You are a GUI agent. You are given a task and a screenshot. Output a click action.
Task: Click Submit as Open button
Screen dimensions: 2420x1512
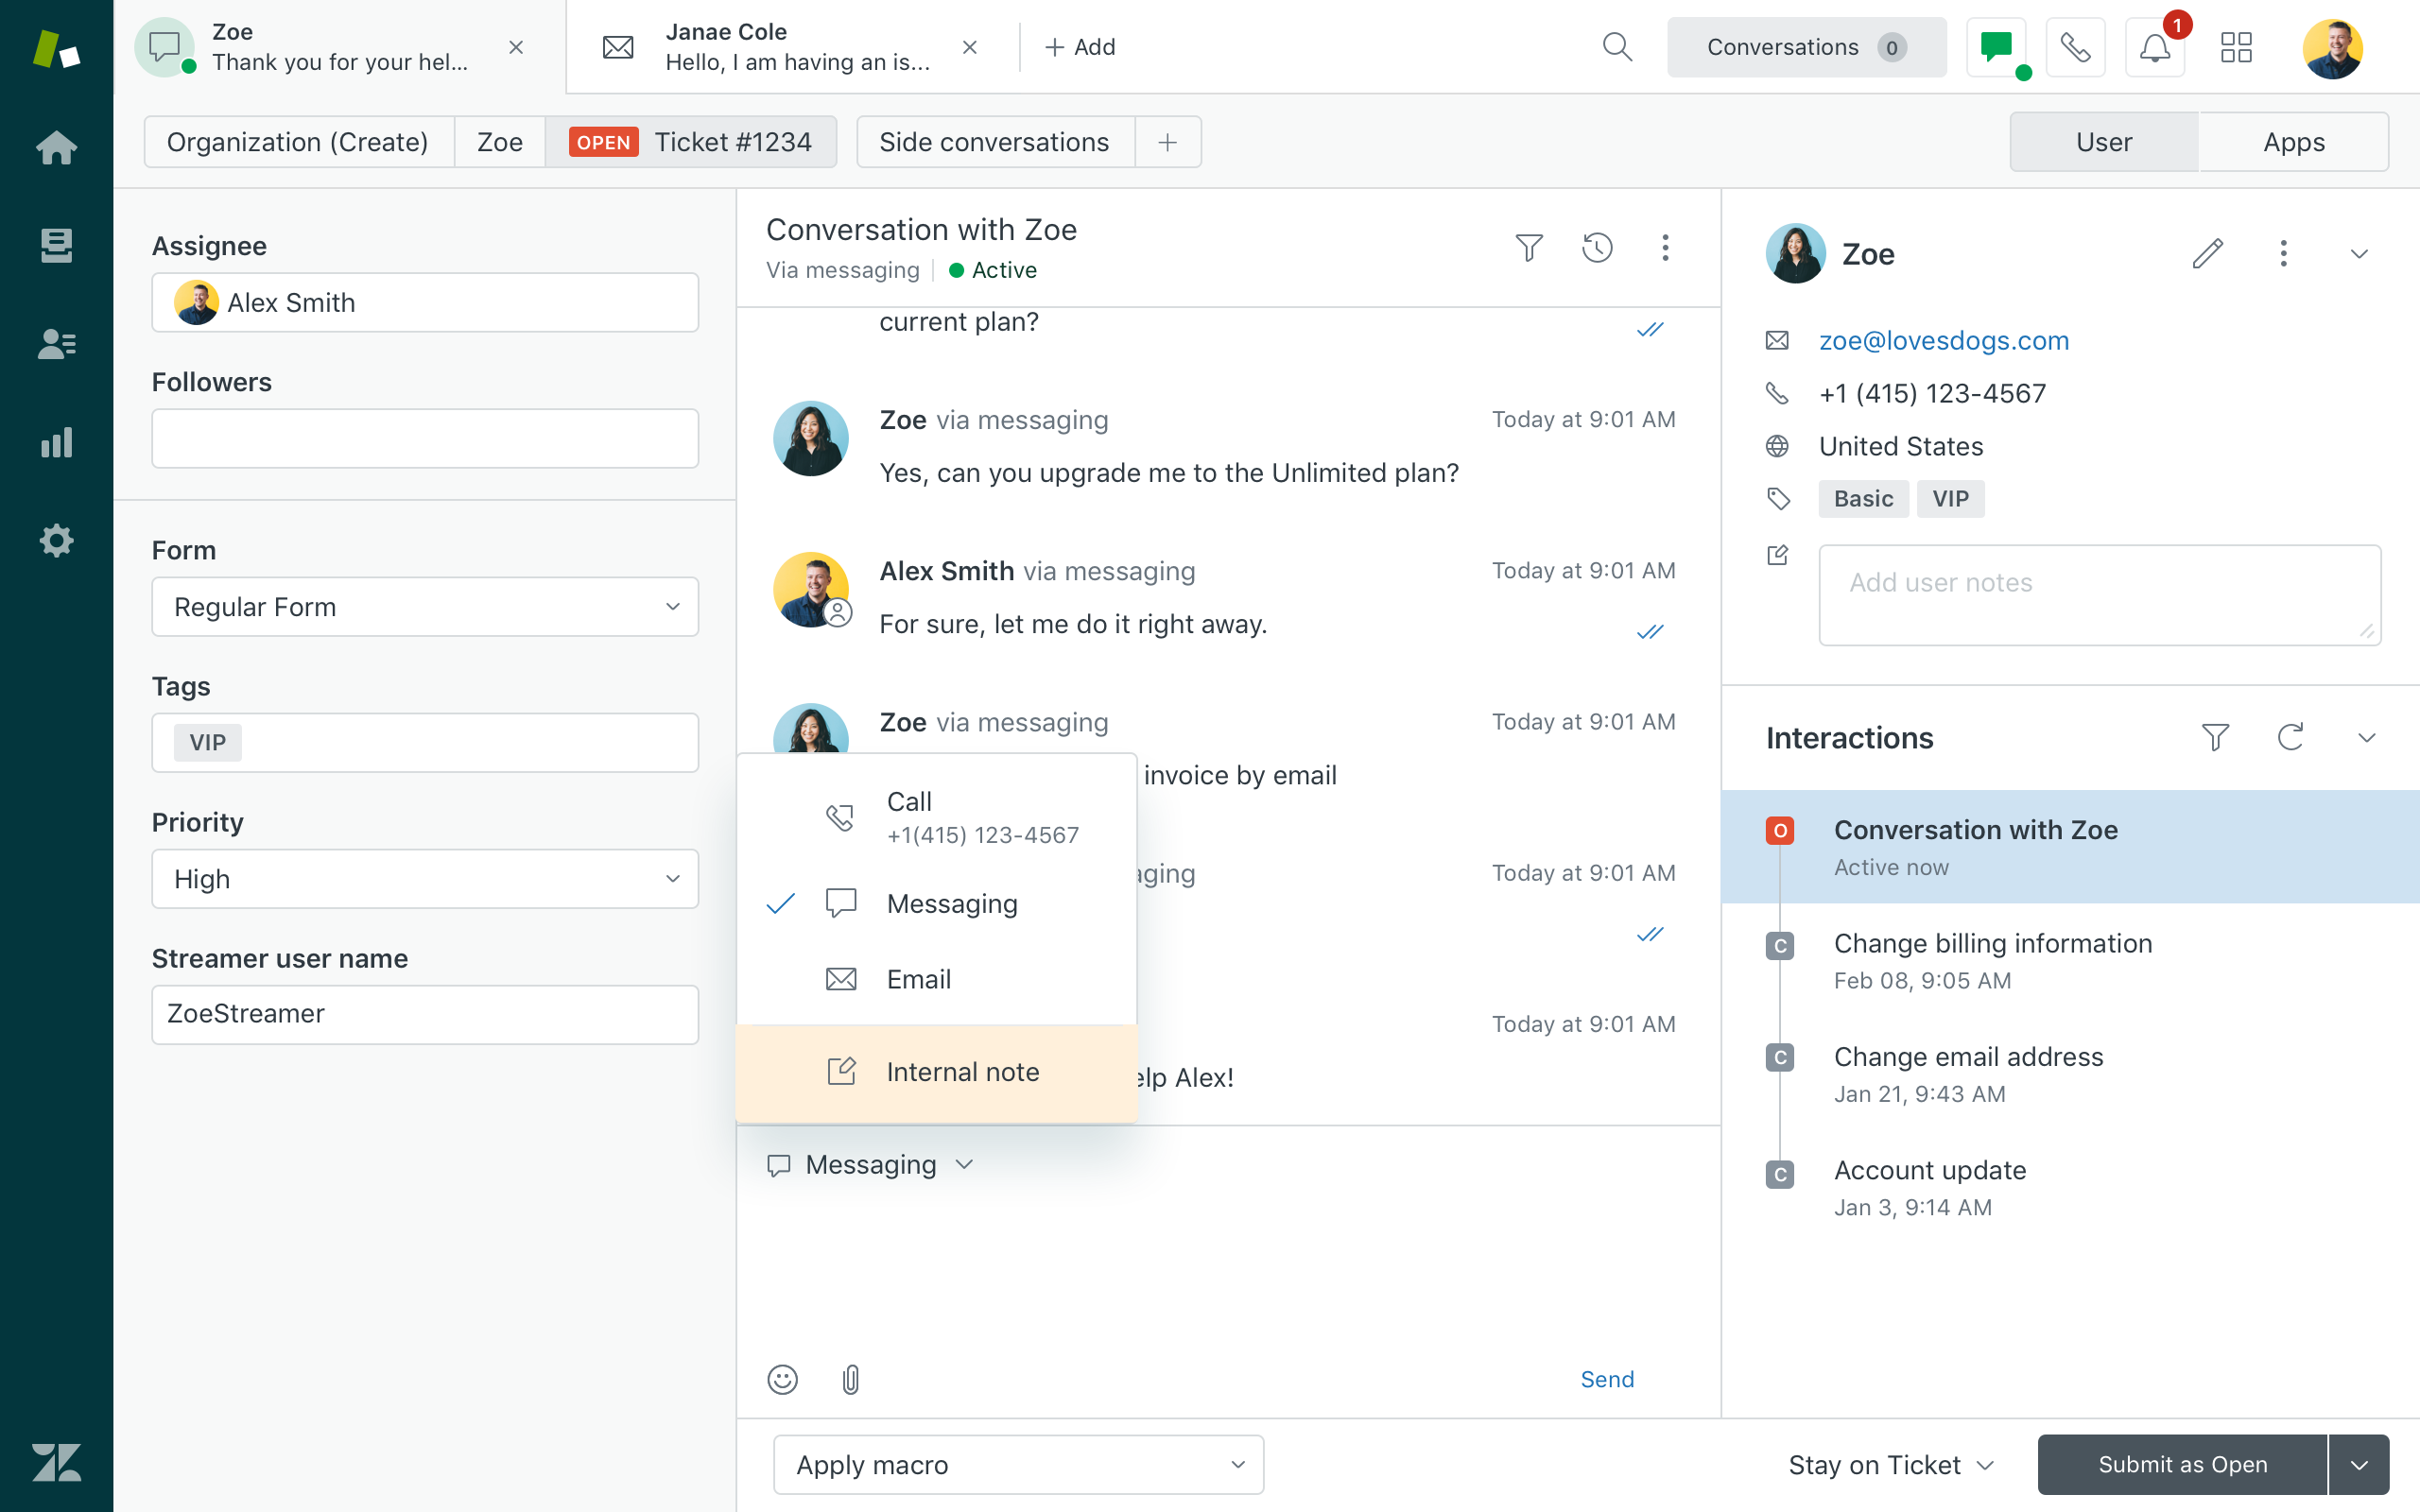click(x=2183, y=1463)
